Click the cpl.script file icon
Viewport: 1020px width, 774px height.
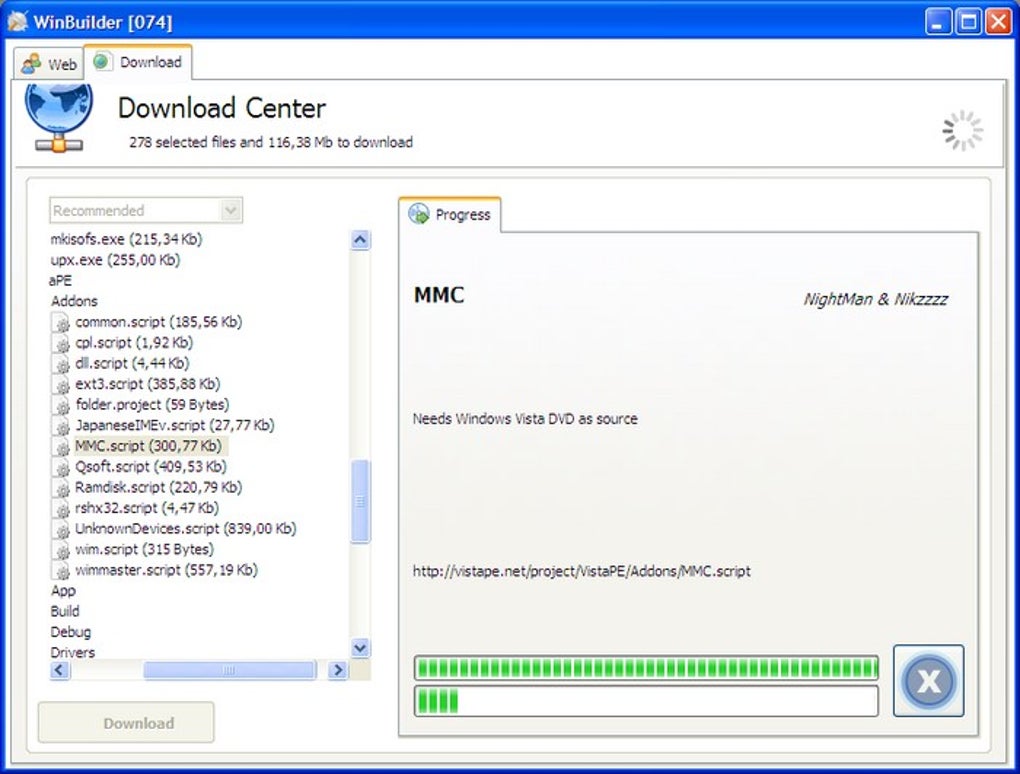[61, 343]
